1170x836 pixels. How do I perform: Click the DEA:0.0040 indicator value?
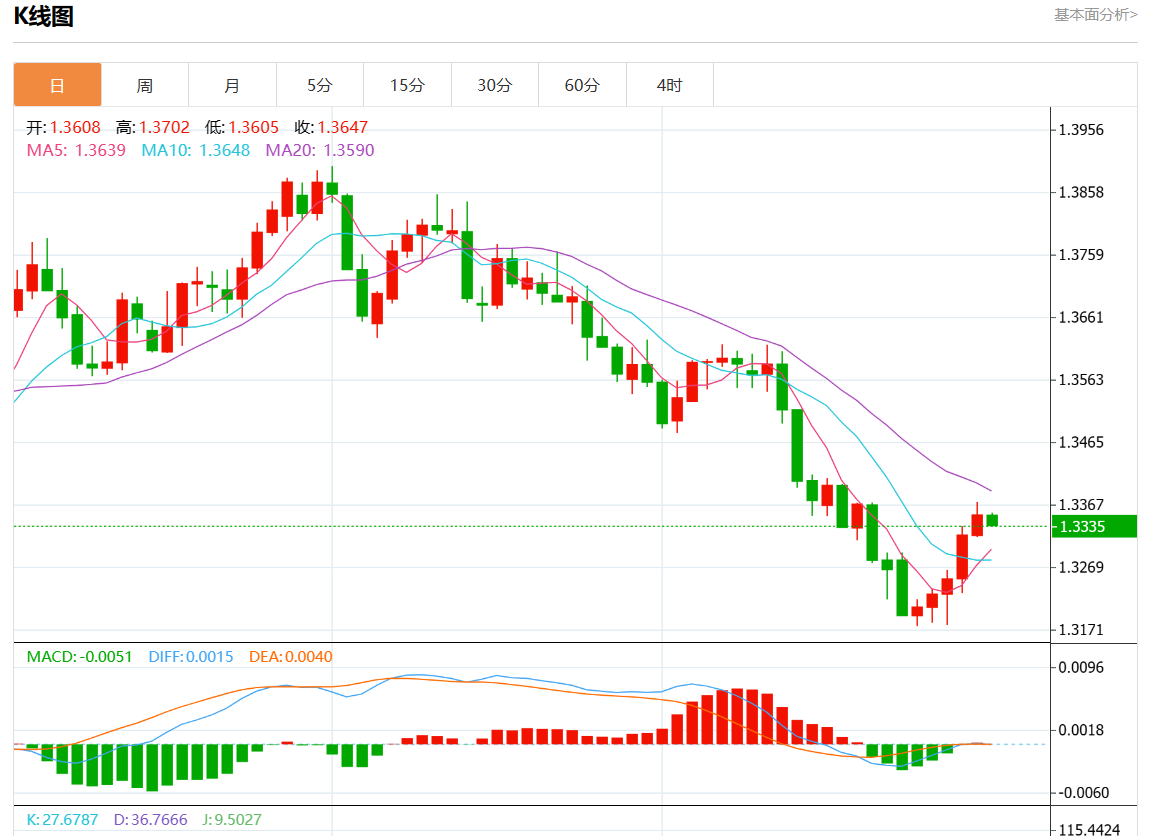(x=291, y=657)
